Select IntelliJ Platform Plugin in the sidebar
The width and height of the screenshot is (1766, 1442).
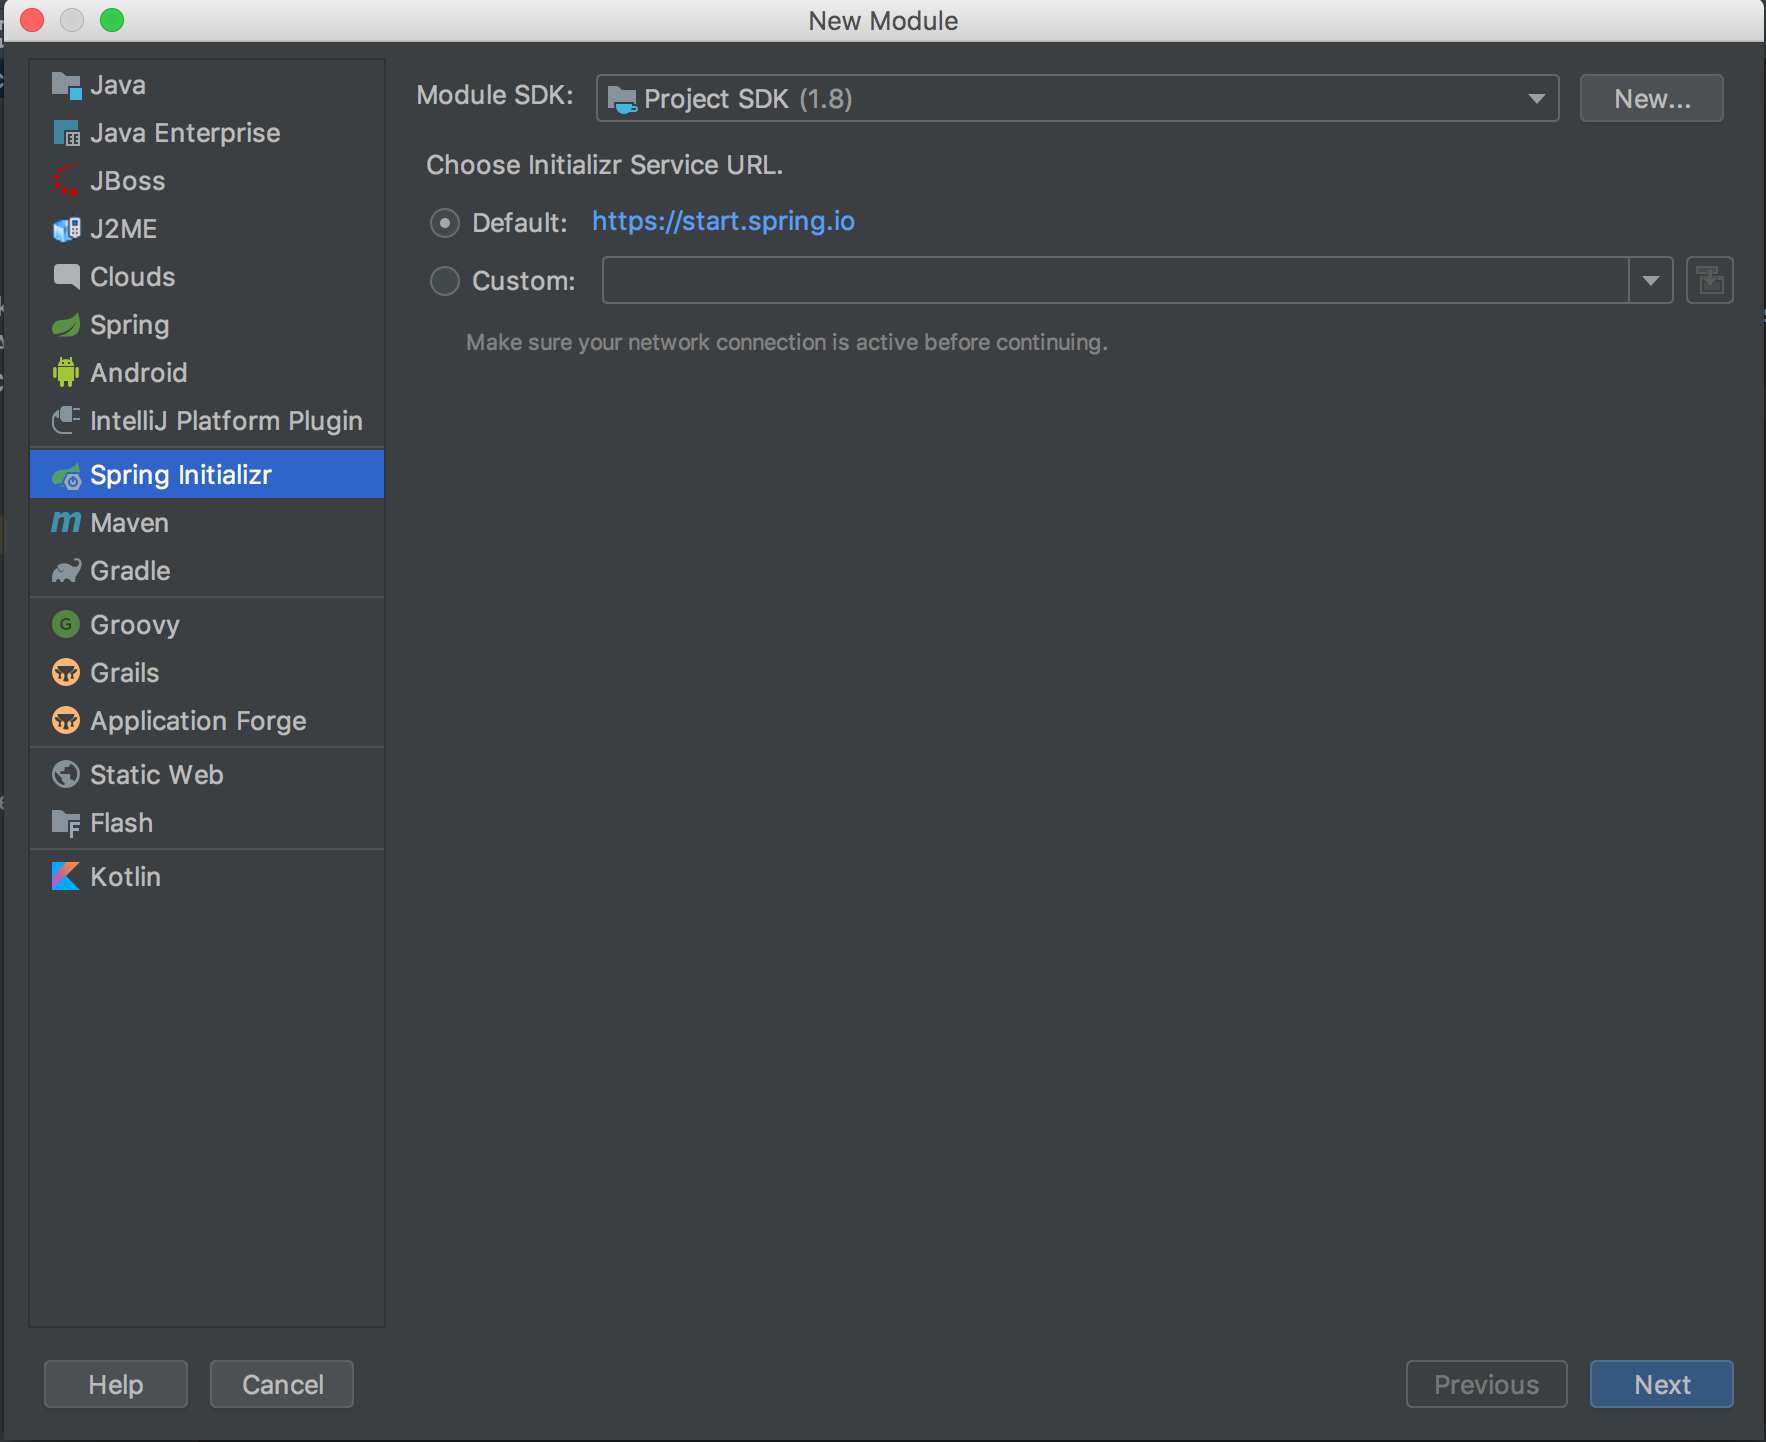pos(226,420)
